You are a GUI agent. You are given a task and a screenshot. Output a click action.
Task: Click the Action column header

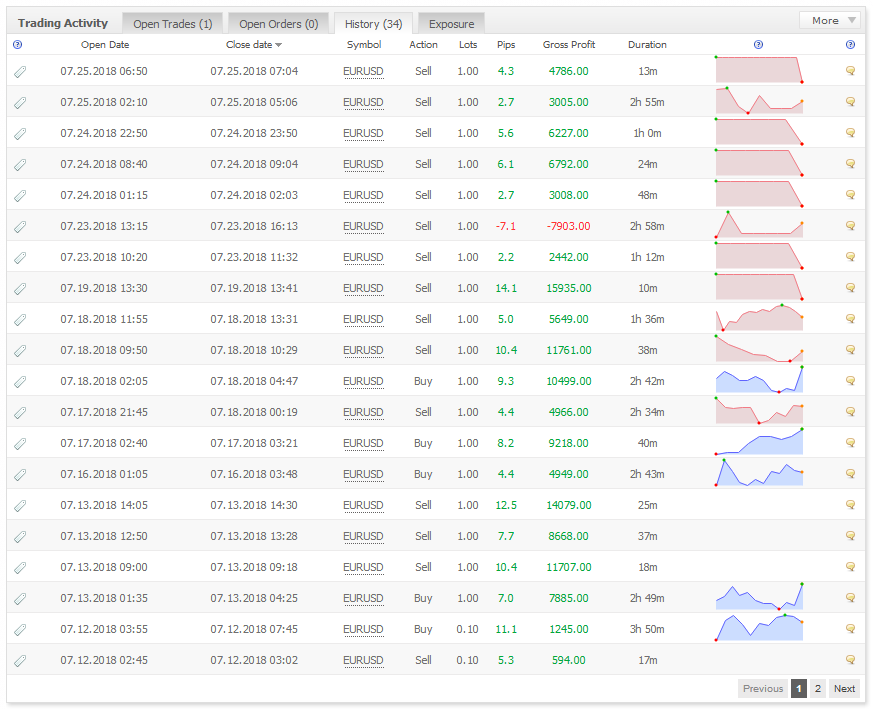(x=423, y=45)
